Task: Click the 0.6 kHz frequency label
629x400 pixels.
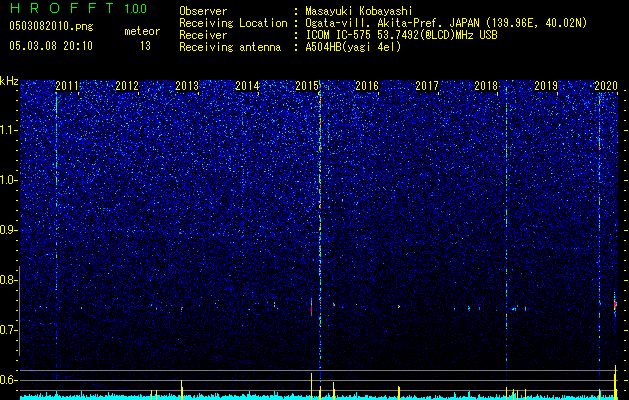Action: [8, 380]
